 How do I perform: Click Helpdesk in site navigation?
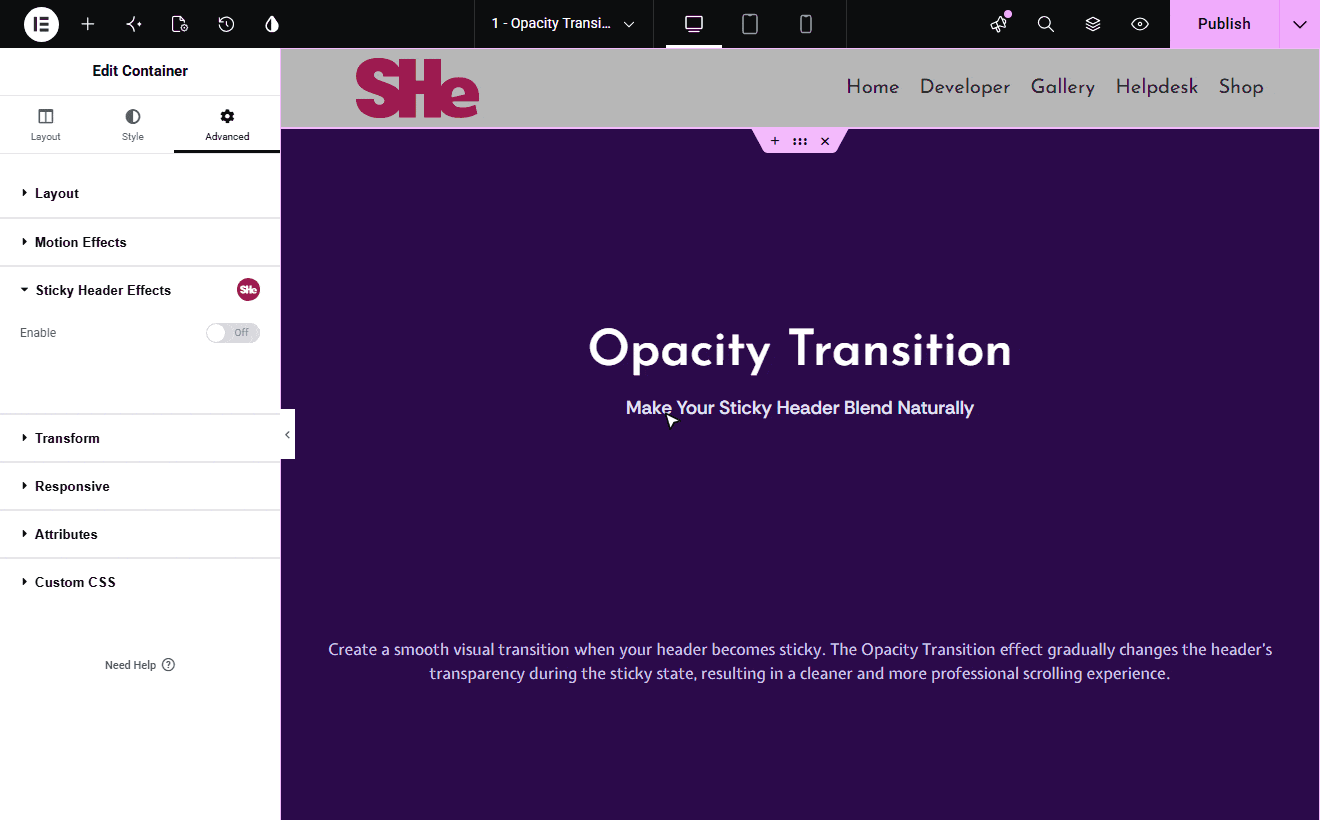pyautogui.click(x=1157, y=88)
